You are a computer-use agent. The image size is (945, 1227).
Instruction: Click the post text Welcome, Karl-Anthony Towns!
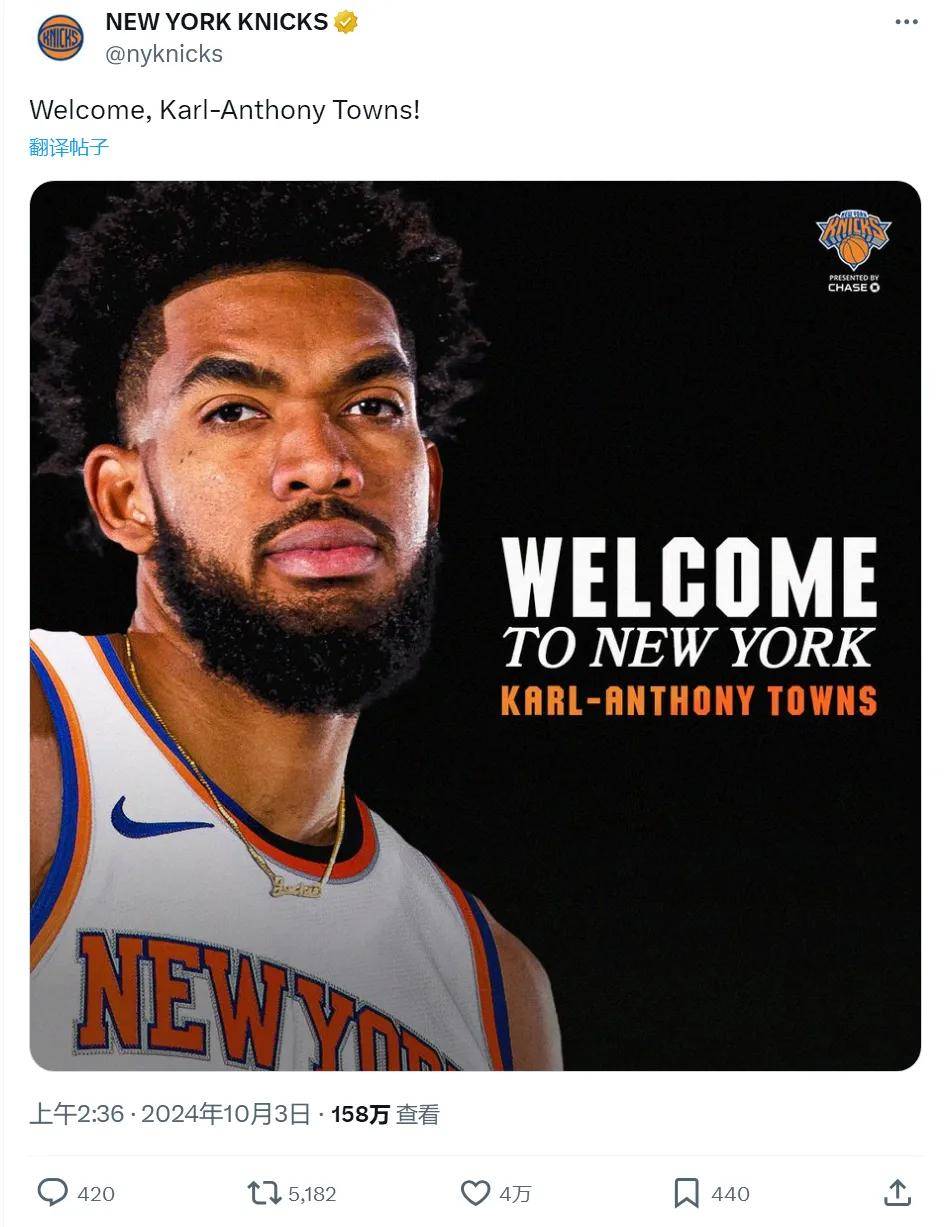click(225, 109)
